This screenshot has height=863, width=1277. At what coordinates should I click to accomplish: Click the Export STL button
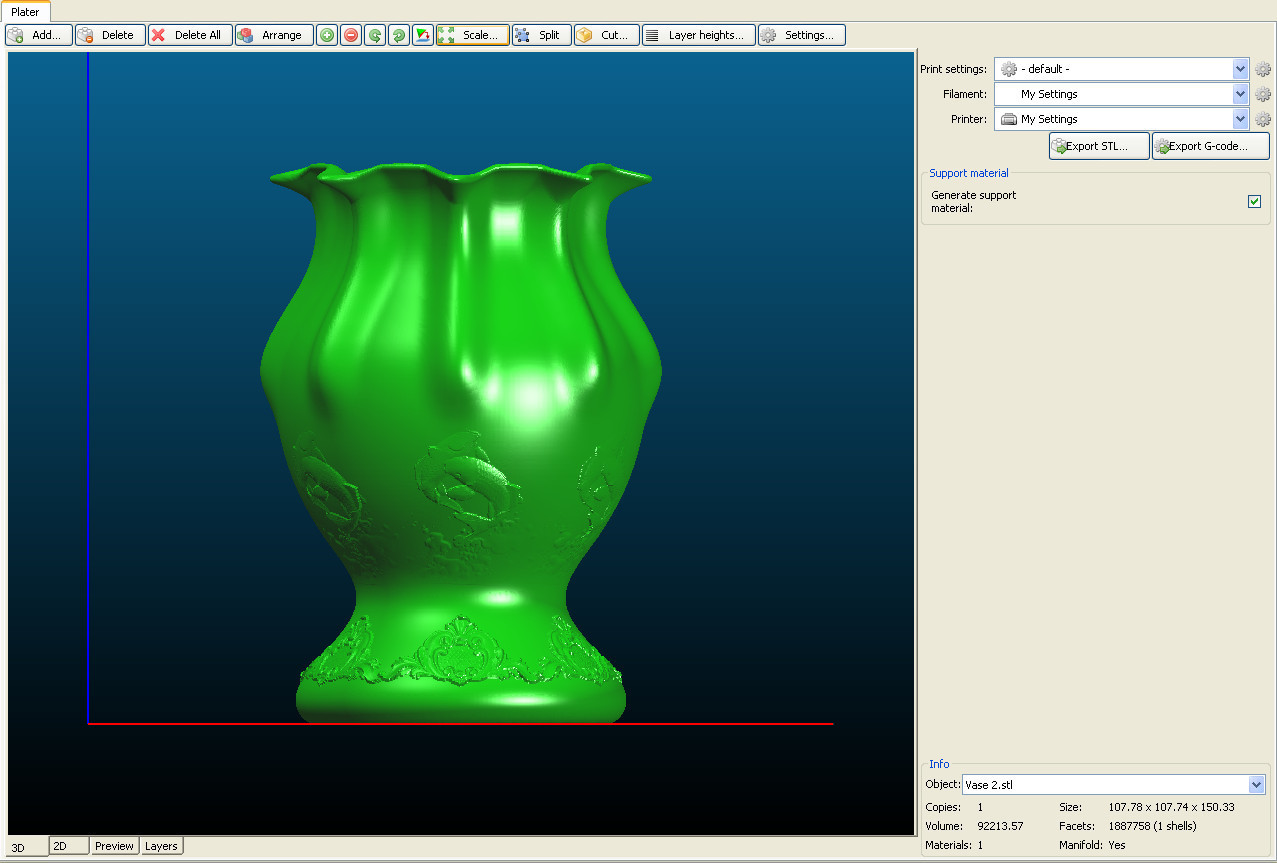tap(1098, 146)
